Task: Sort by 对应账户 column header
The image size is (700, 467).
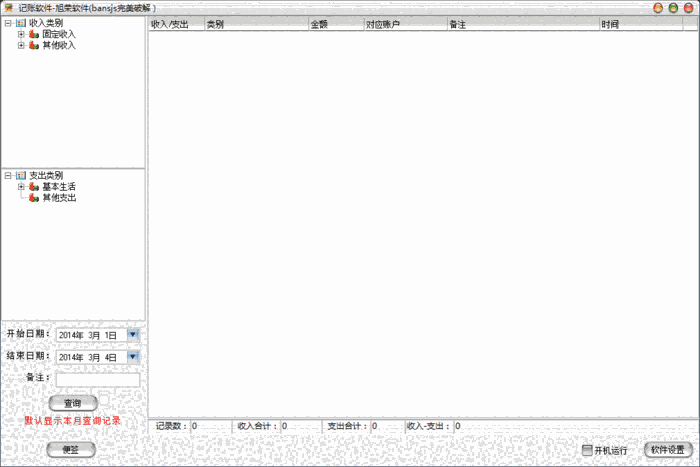Action: point(406,24)
